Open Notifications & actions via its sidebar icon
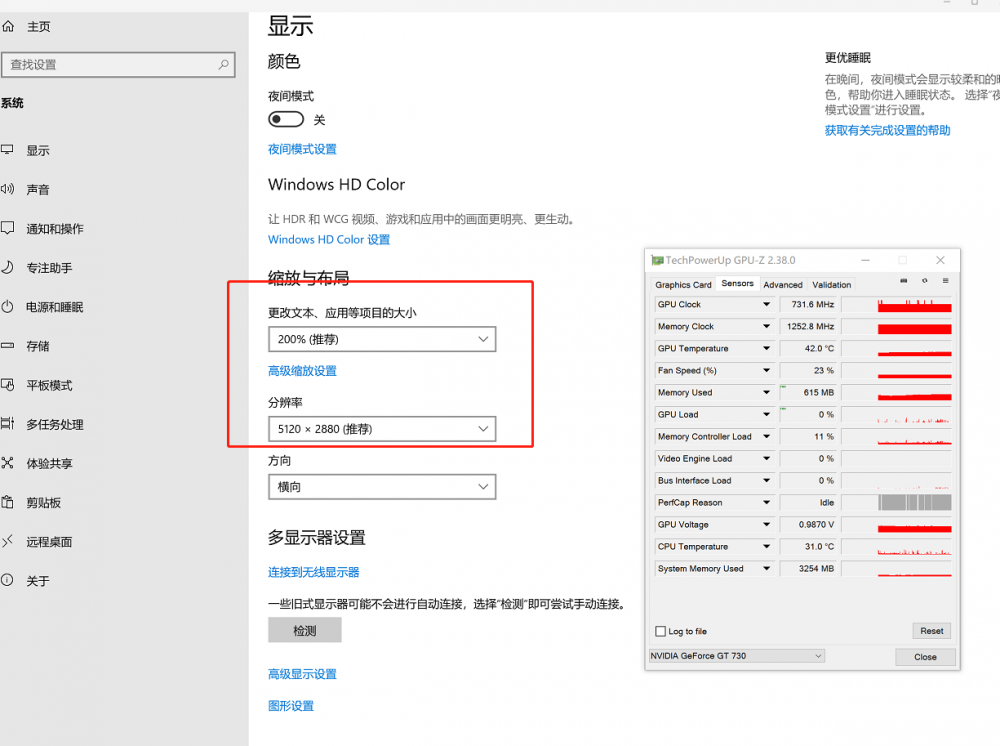 click(8, 228)
